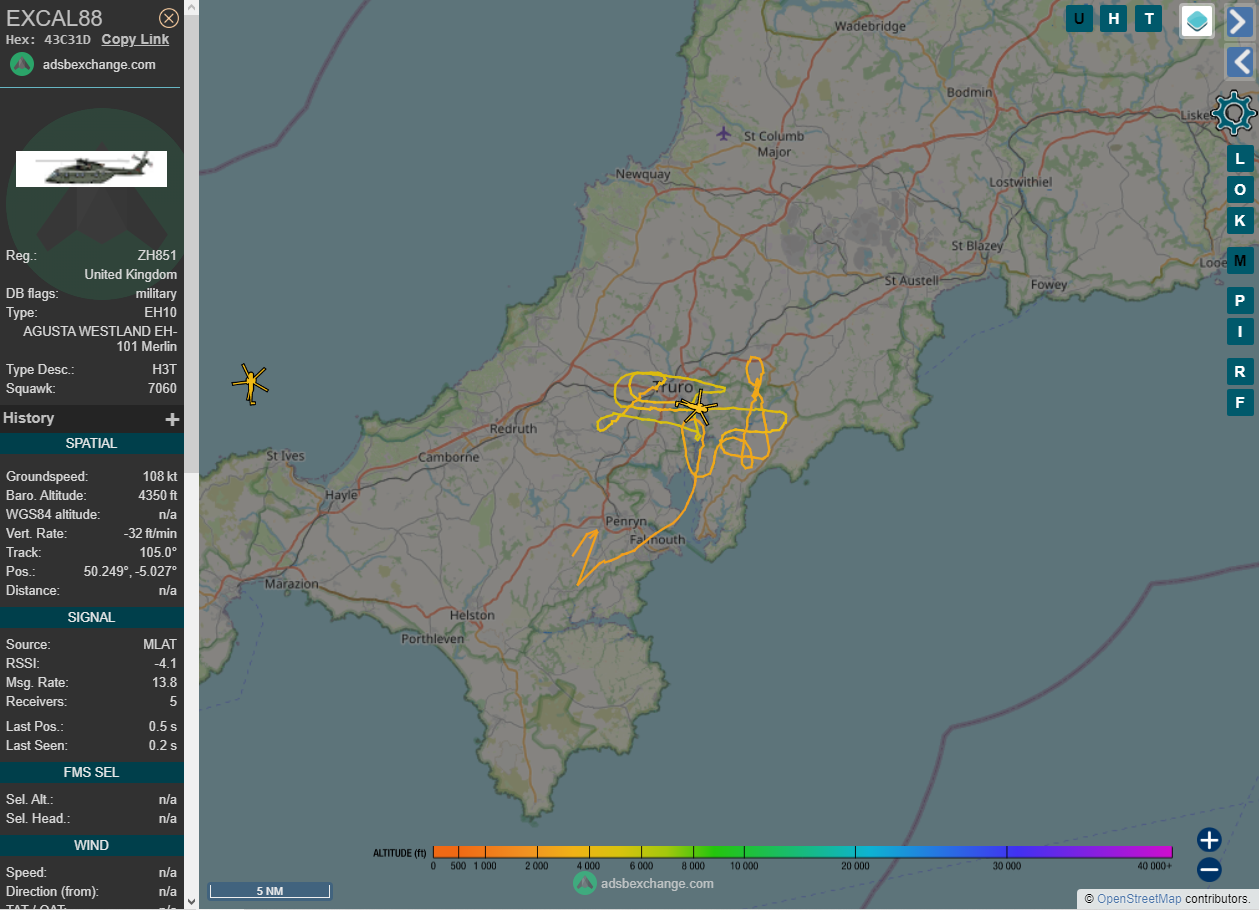Click the hex code 43C31D
The height and width of the screenshot is (910, 1259).
click(x=67, y=39)
